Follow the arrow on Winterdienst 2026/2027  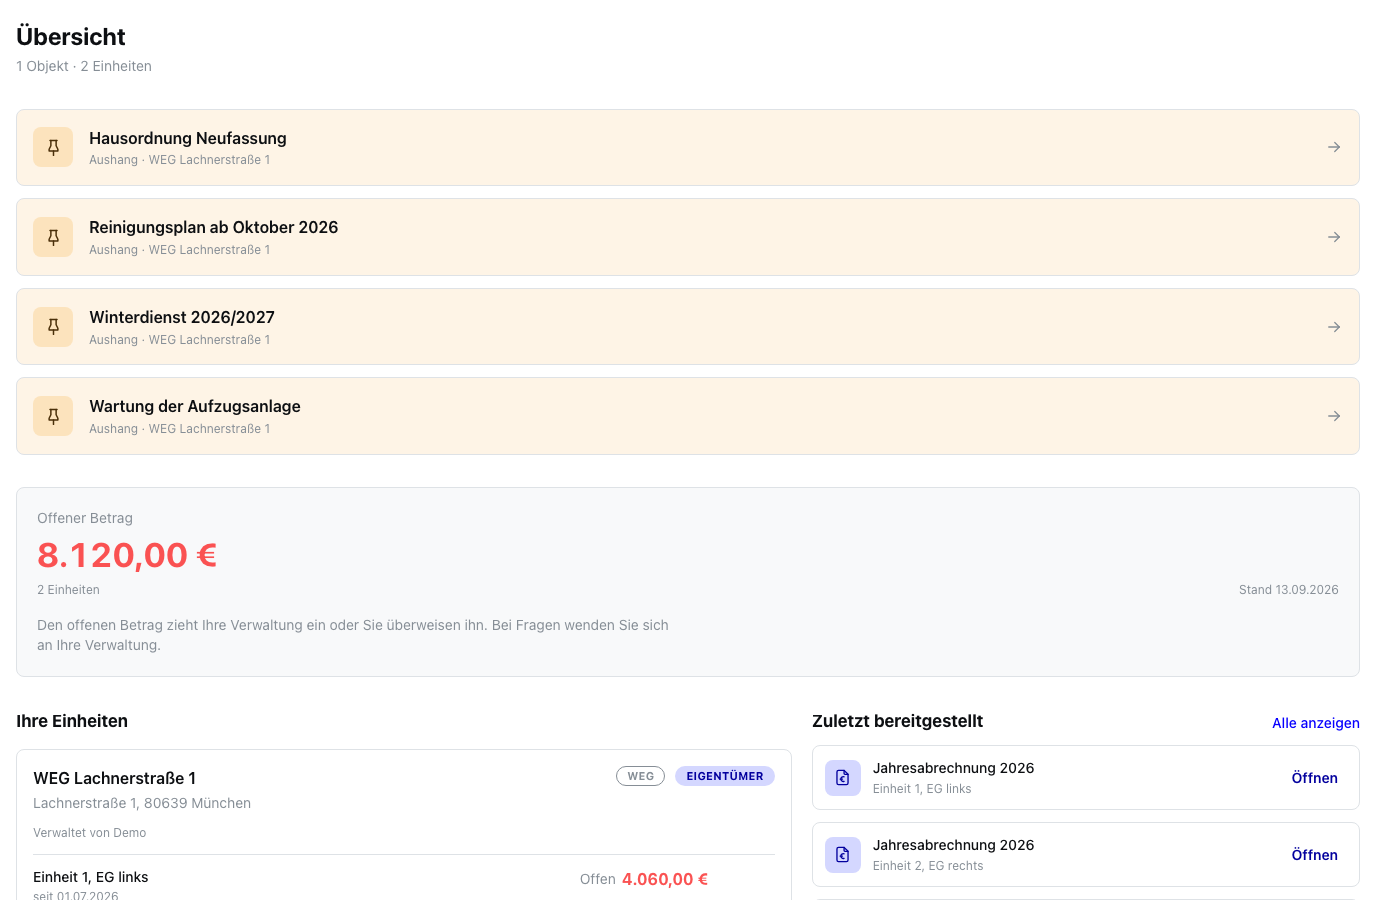(x=1334, y=327)
